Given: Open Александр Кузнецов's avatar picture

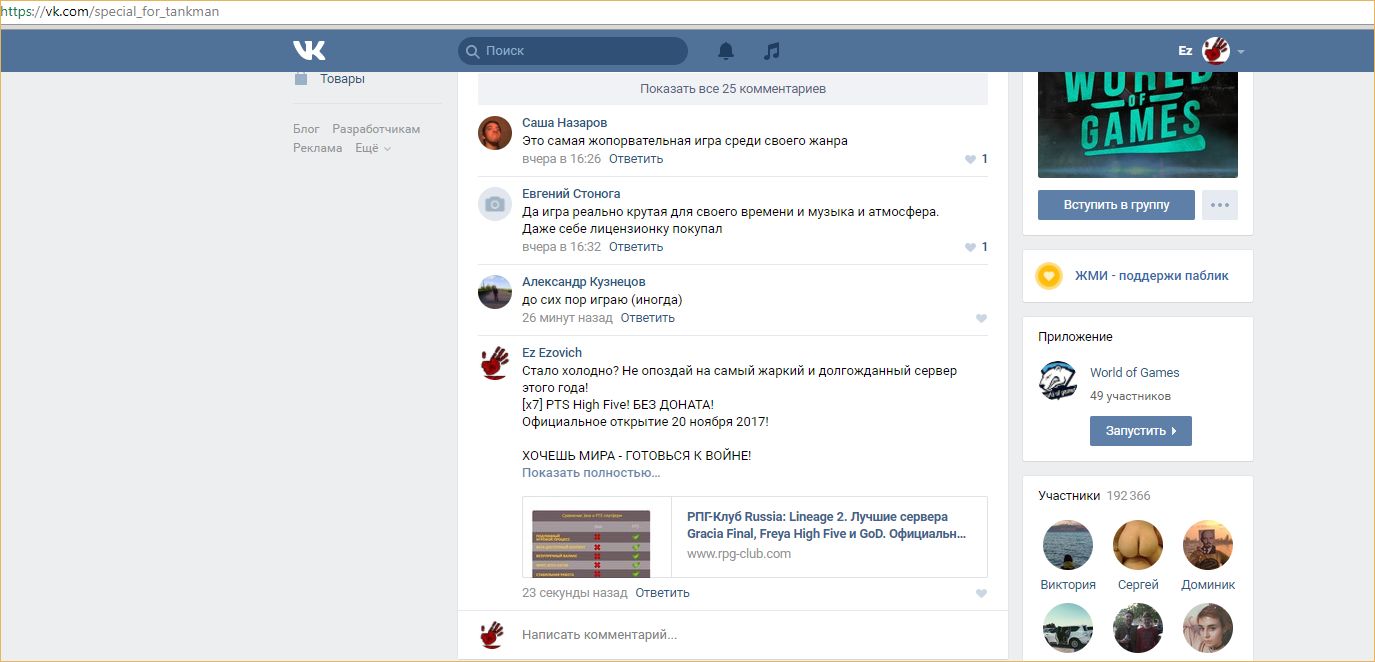Looking at the screenshot, I should [x=495, y=292].
